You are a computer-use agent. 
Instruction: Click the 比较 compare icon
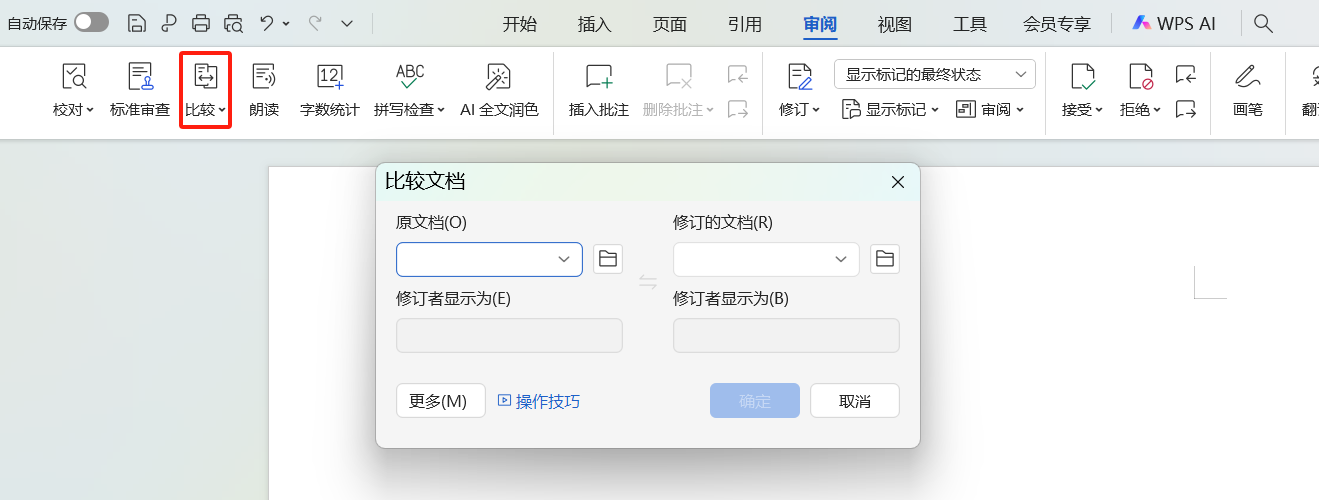tap(206, 76)
